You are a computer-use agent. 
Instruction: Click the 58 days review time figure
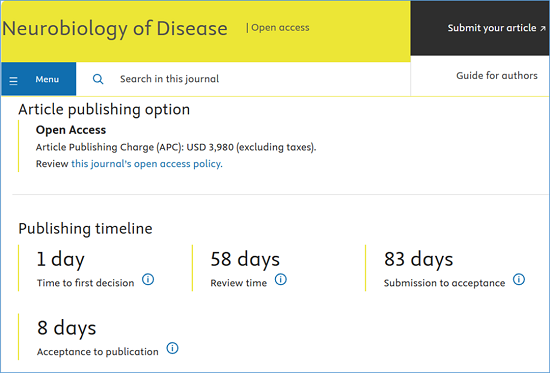(245, 260)
